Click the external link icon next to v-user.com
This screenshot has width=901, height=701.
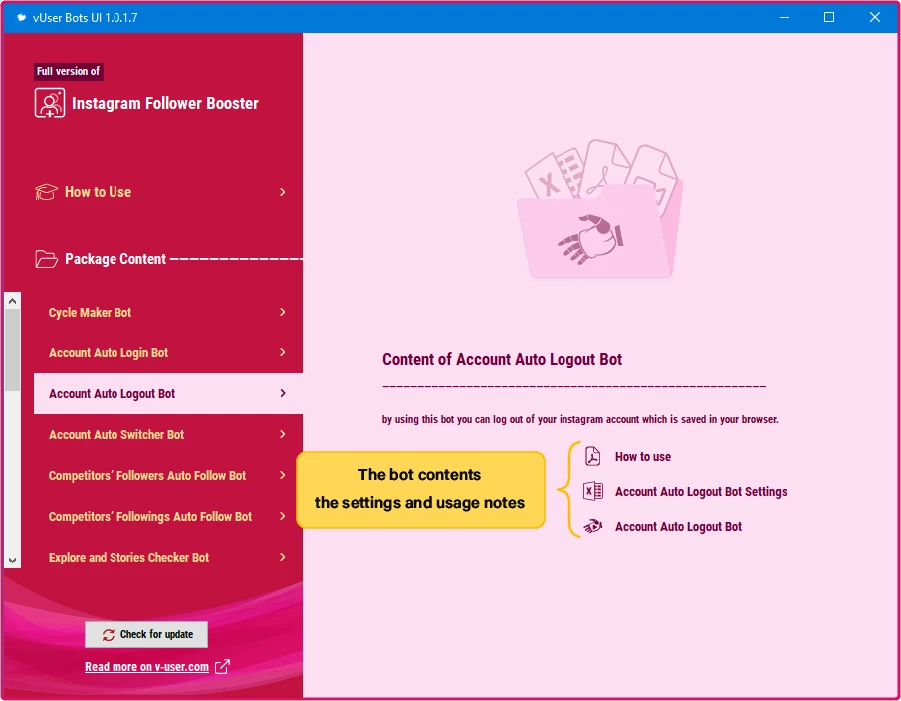222,667
